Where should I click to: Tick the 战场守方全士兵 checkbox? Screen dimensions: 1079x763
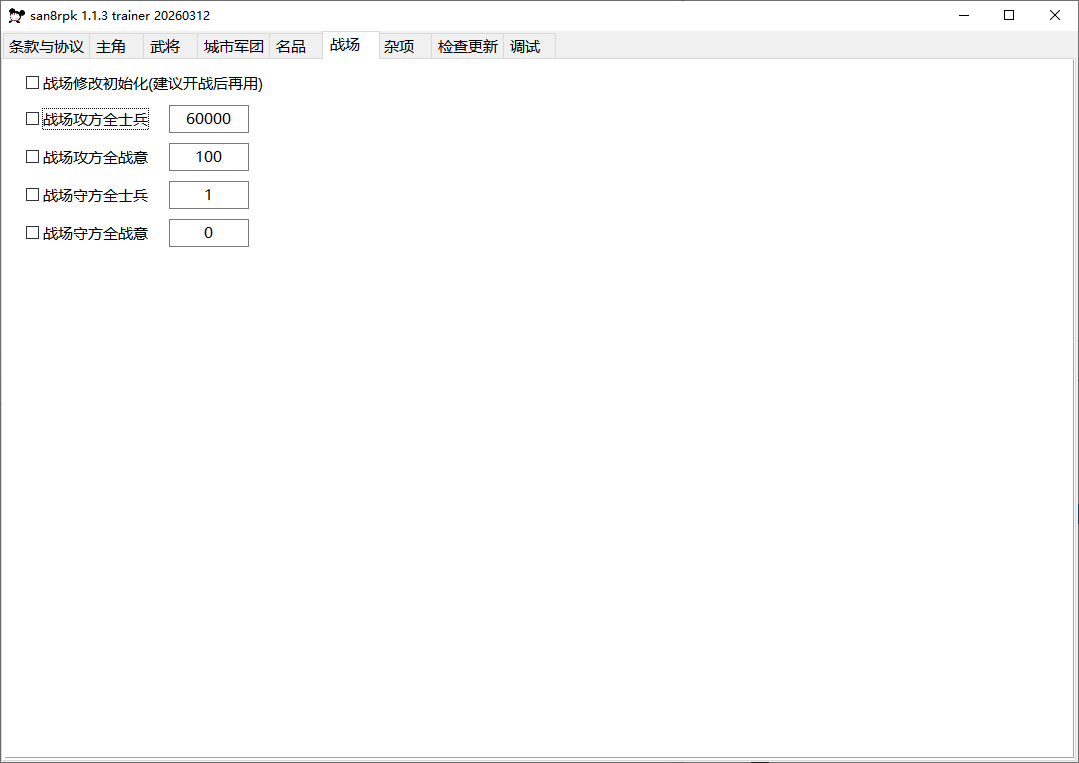coord(33,195)
